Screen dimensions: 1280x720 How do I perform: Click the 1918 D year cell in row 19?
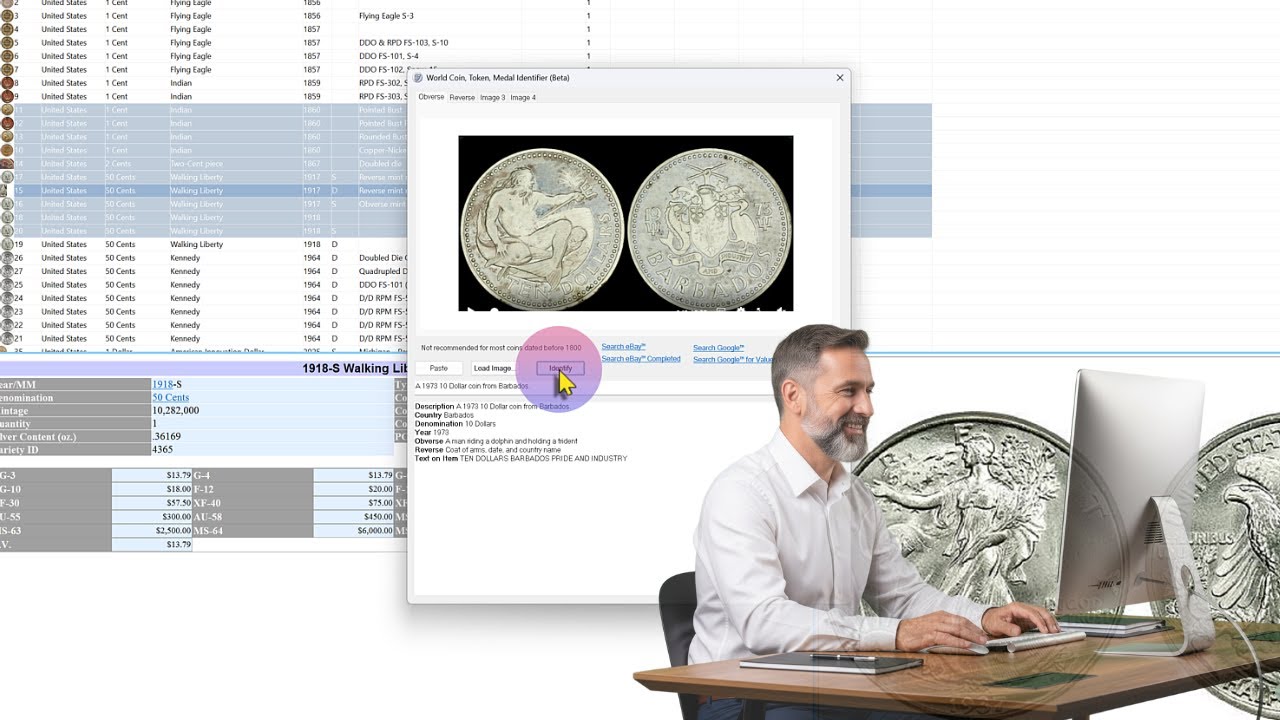click(312, 244)
